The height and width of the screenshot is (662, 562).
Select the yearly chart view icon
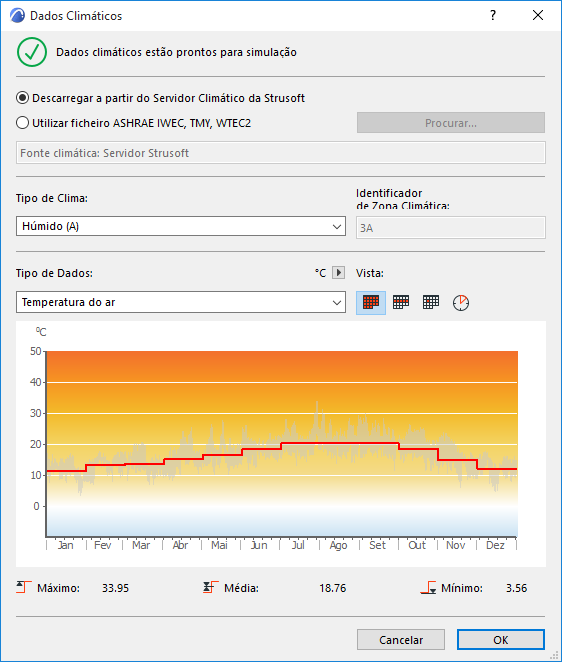click(371, 302)
